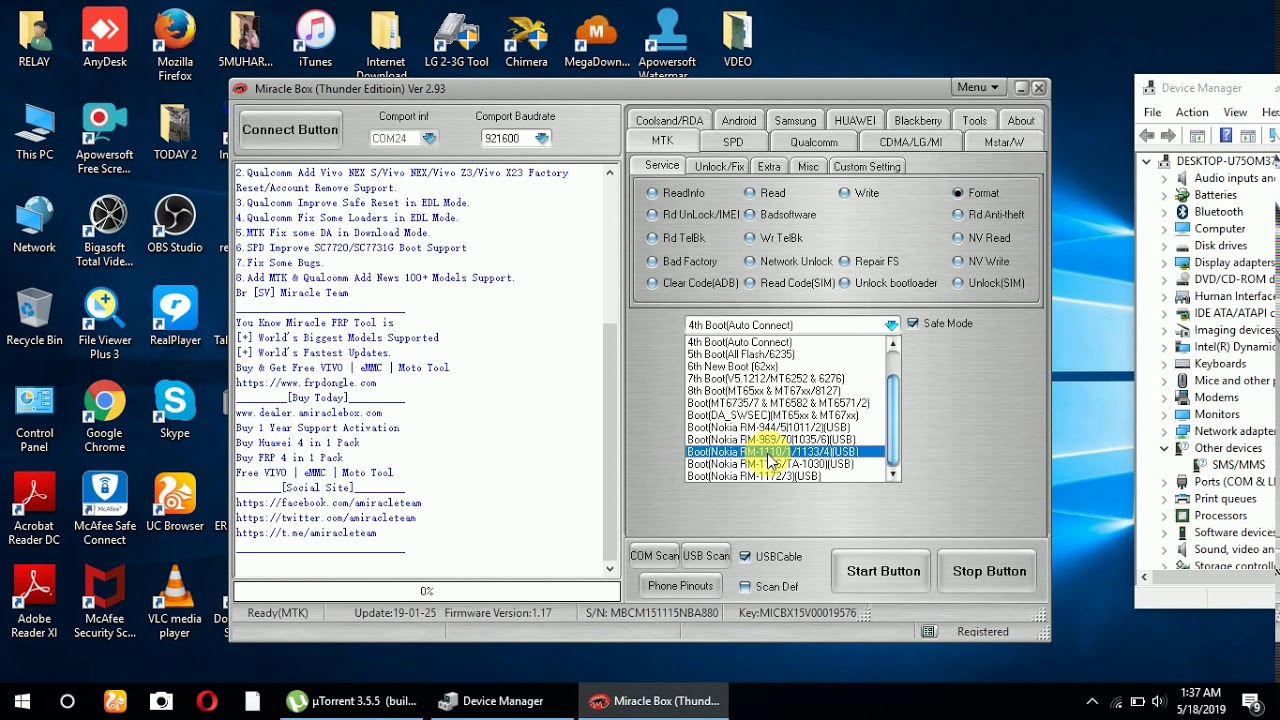
Task: Launch OBS Studio from desktop
Action: (x=175, y=225)
